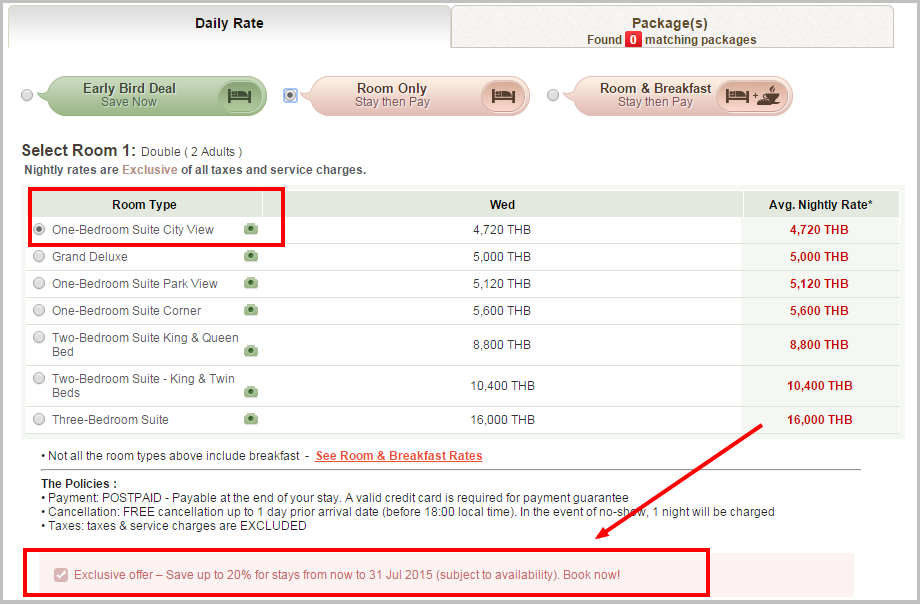The image size is (920, 605).
Task: Select Room & Breakfast radio button
Action: [553, 95]
